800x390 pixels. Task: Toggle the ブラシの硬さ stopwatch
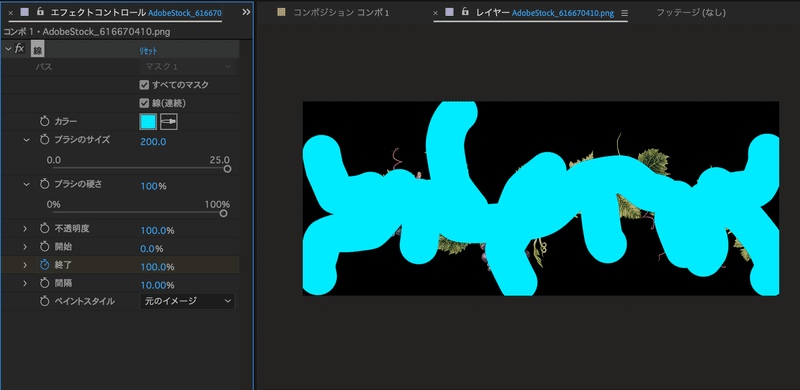coord(44,185)
